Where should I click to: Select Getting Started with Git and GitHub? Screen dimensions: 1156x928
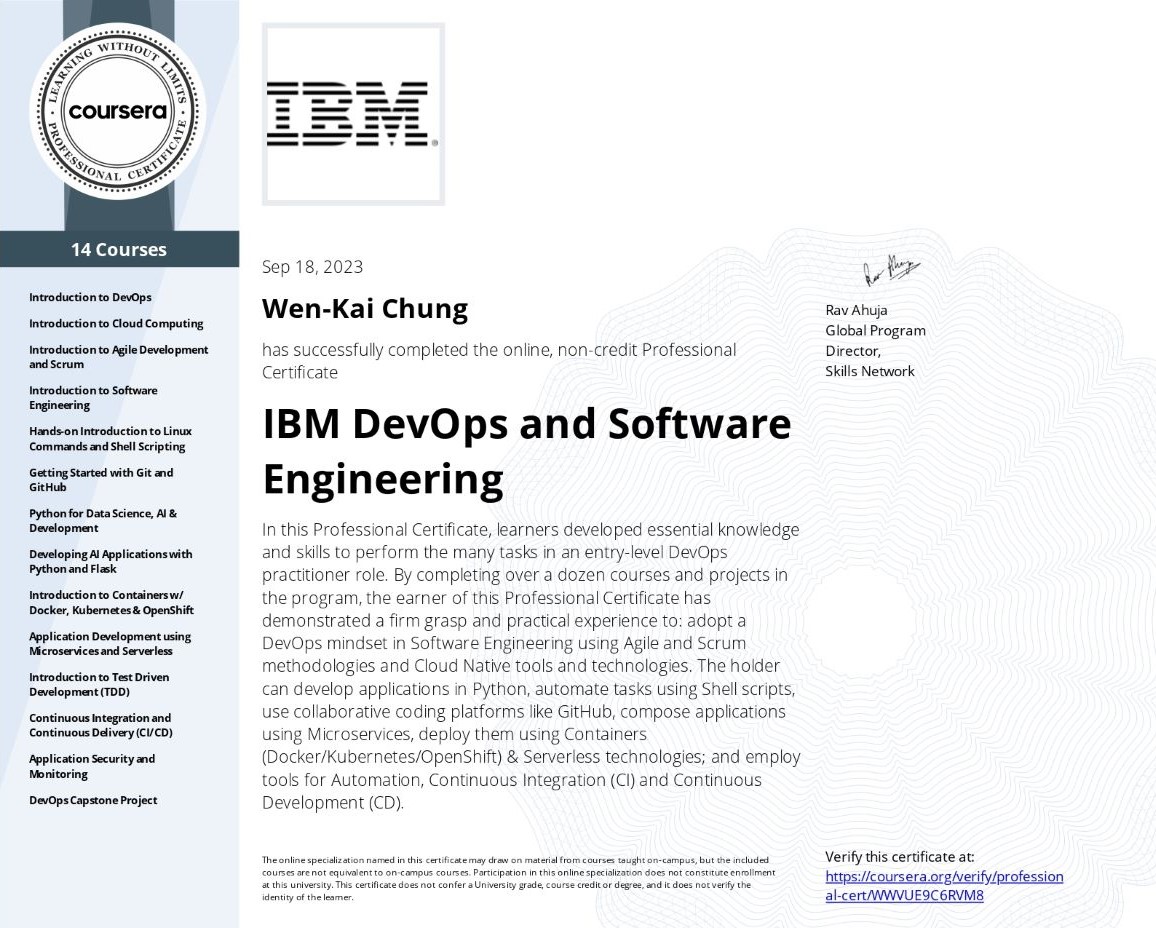100,480
